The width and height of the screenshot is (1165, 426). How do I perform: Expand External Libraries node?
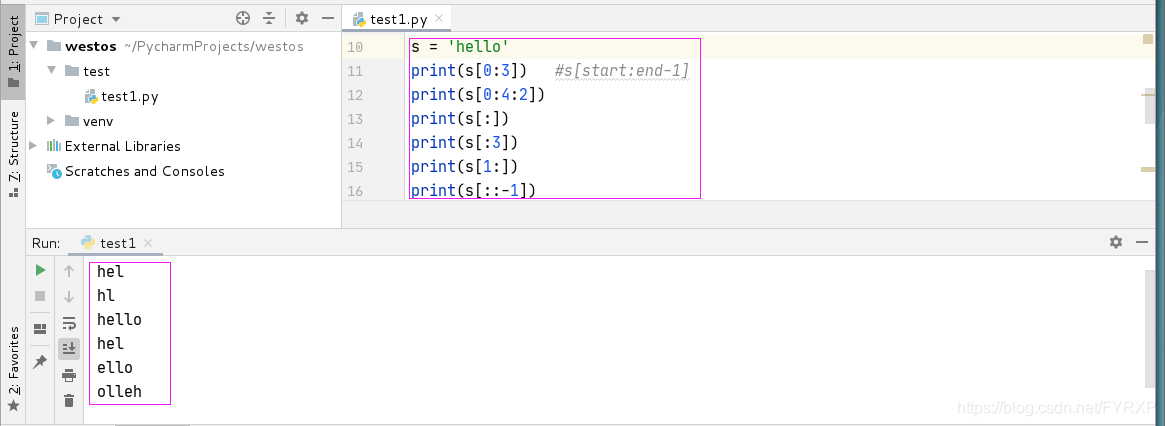point(33,146)
